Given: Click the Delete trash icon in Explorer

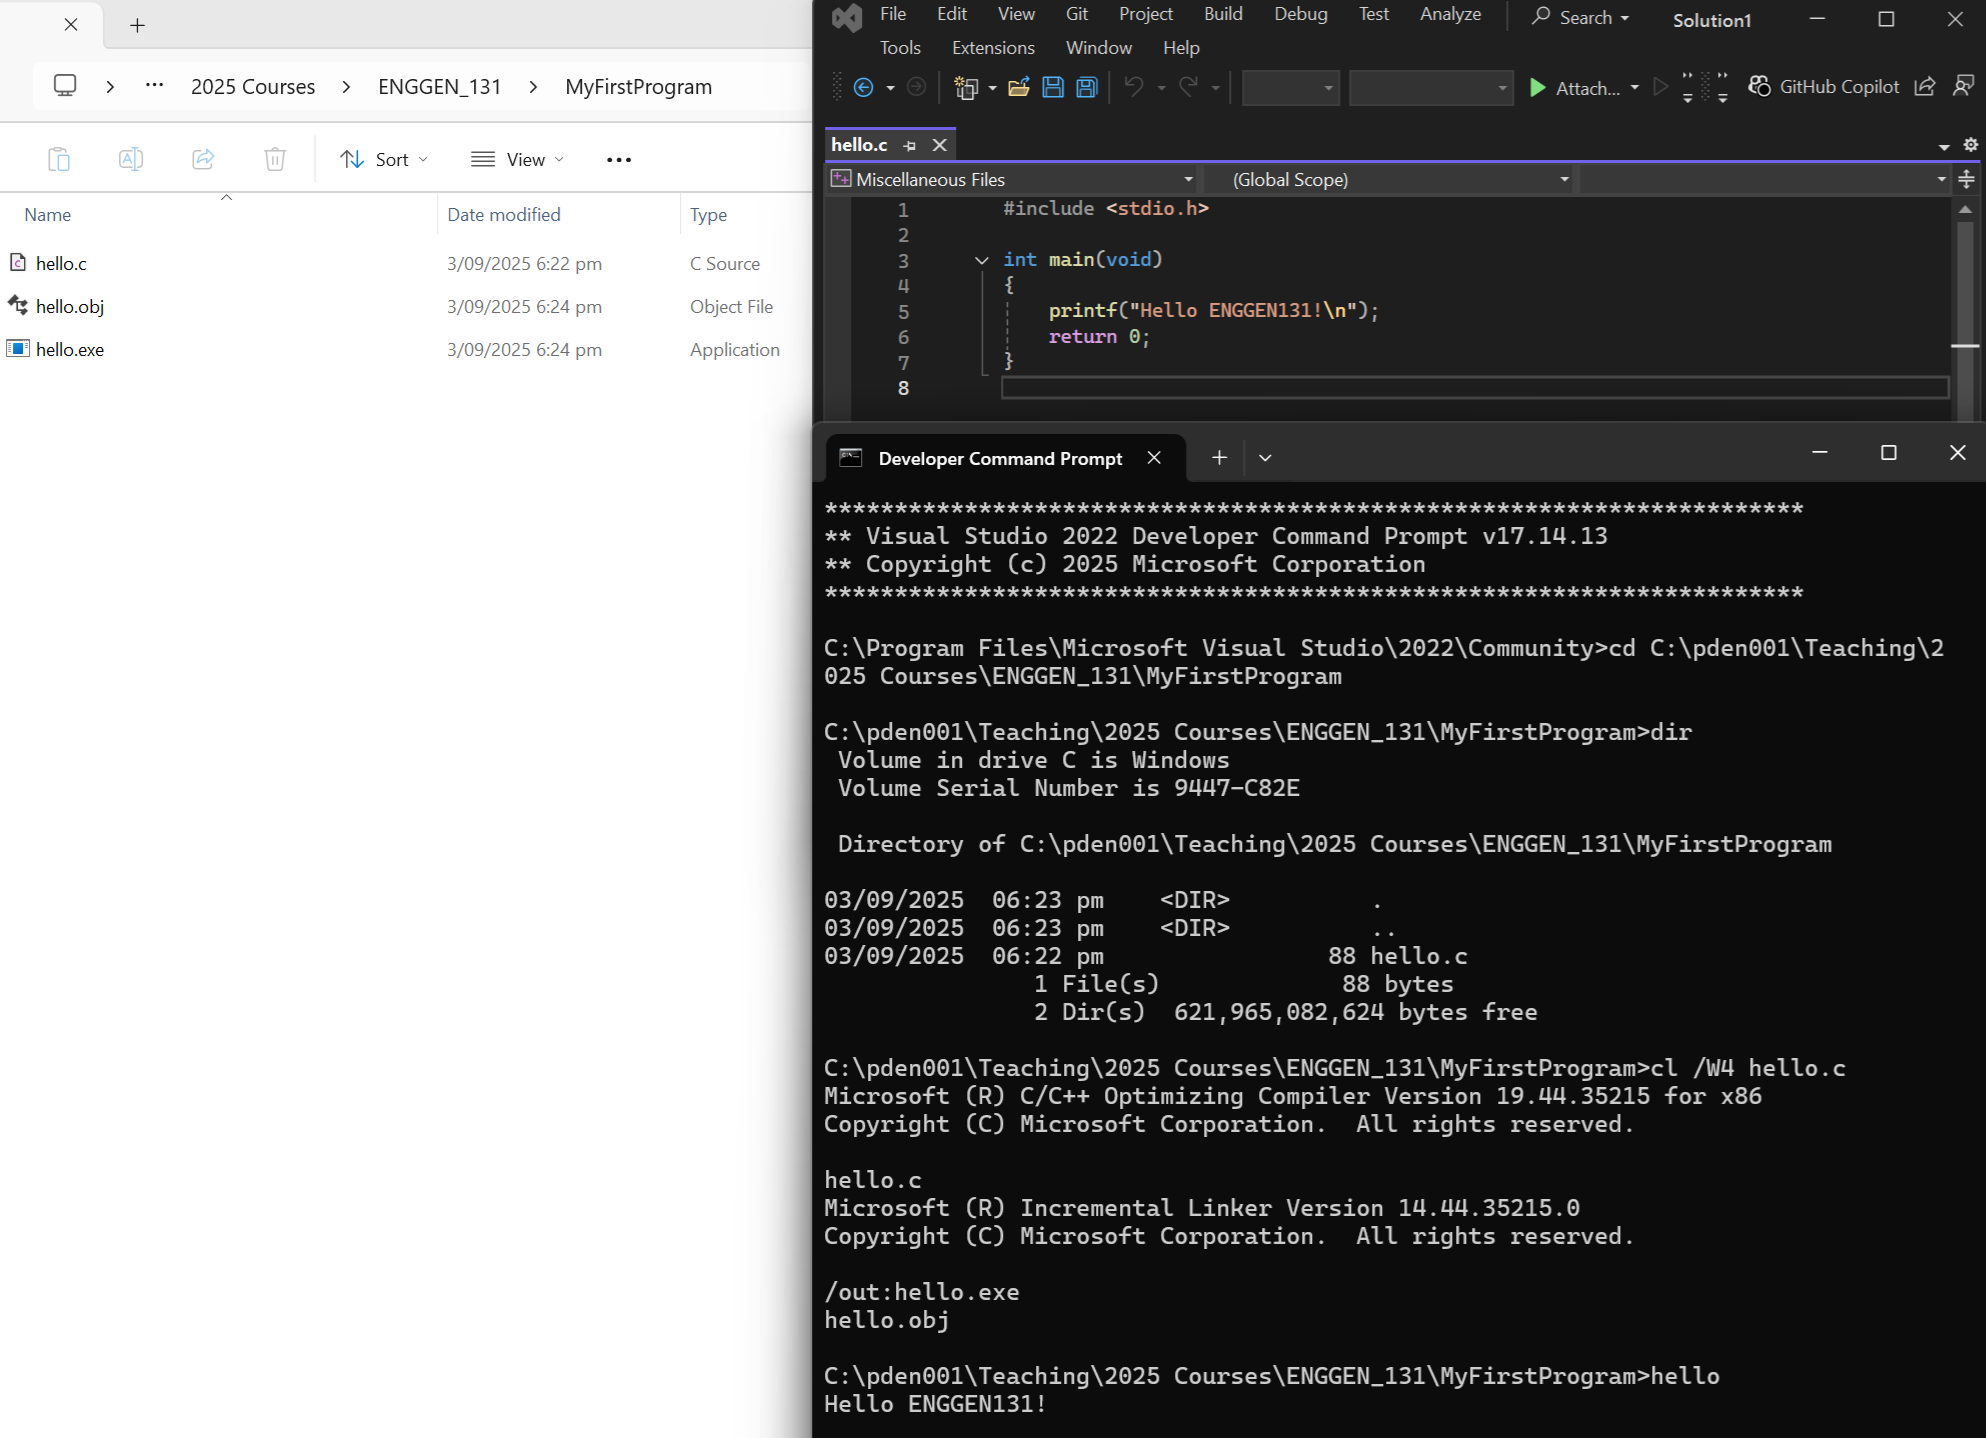Looking at the screenshot, I should [275, 159].
